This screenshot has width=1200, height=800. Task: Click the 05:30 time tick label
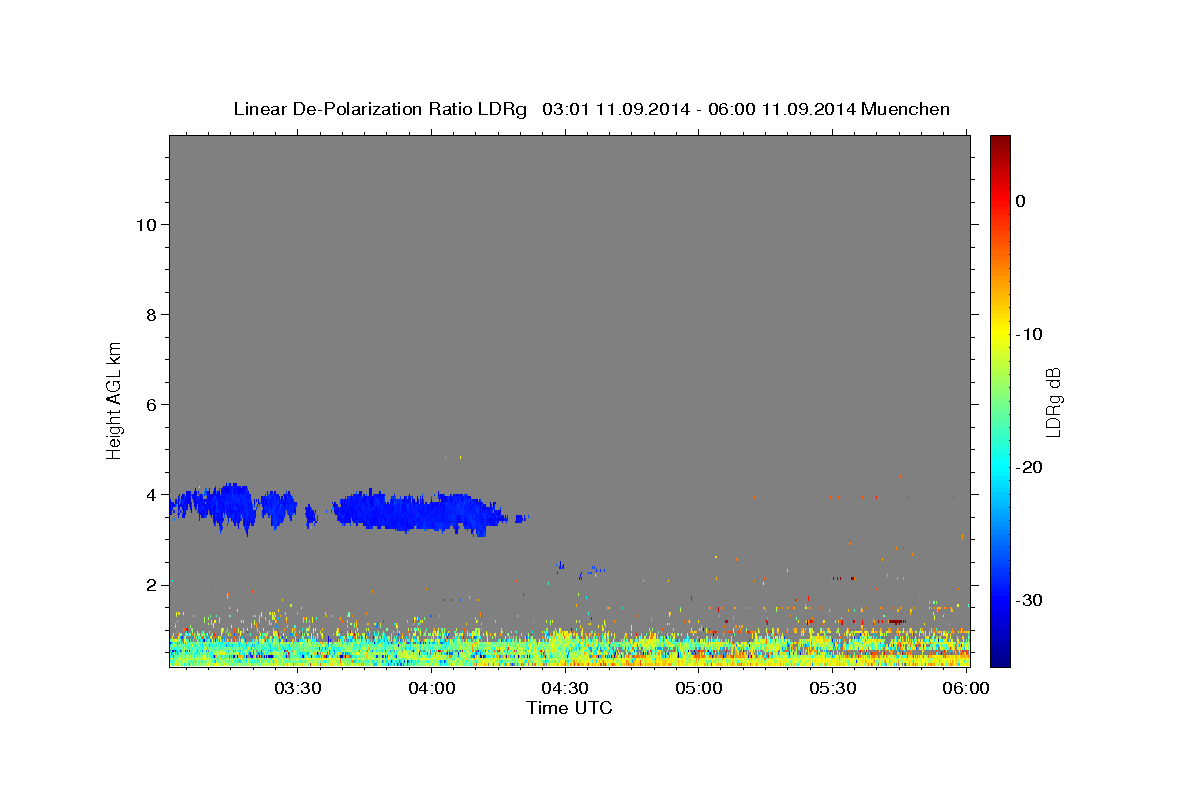tap(833, 688)
